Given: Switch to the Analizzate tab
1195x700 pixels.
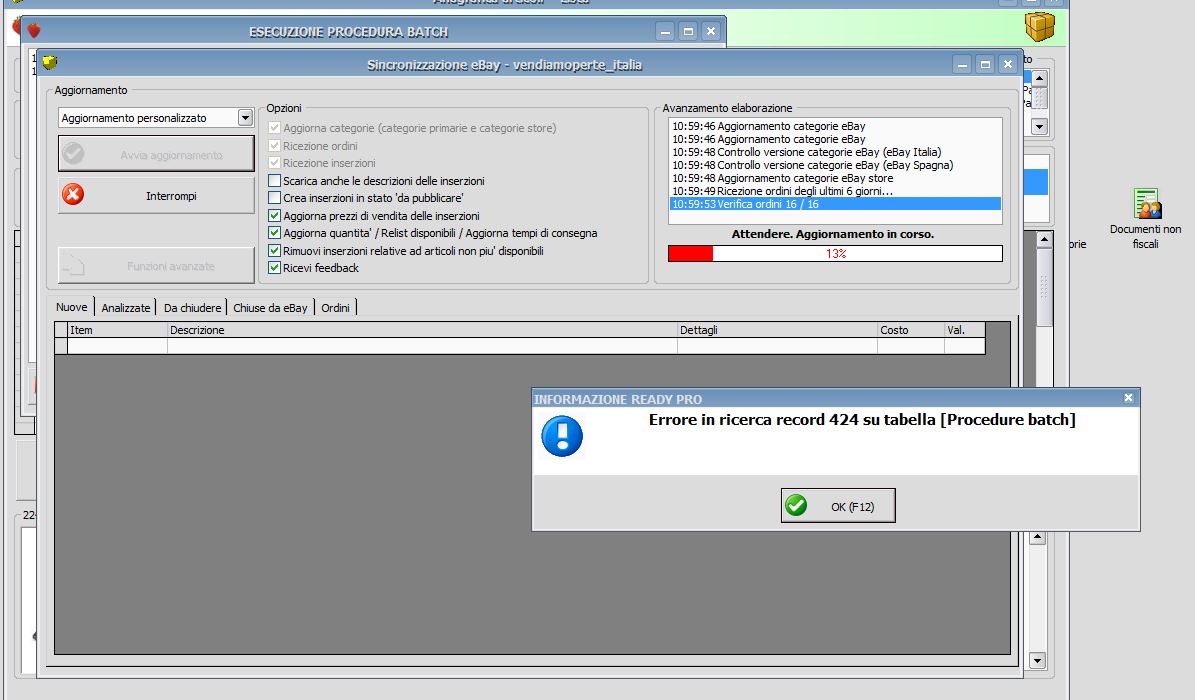Looking at the screenshot, I should [126, 307].
